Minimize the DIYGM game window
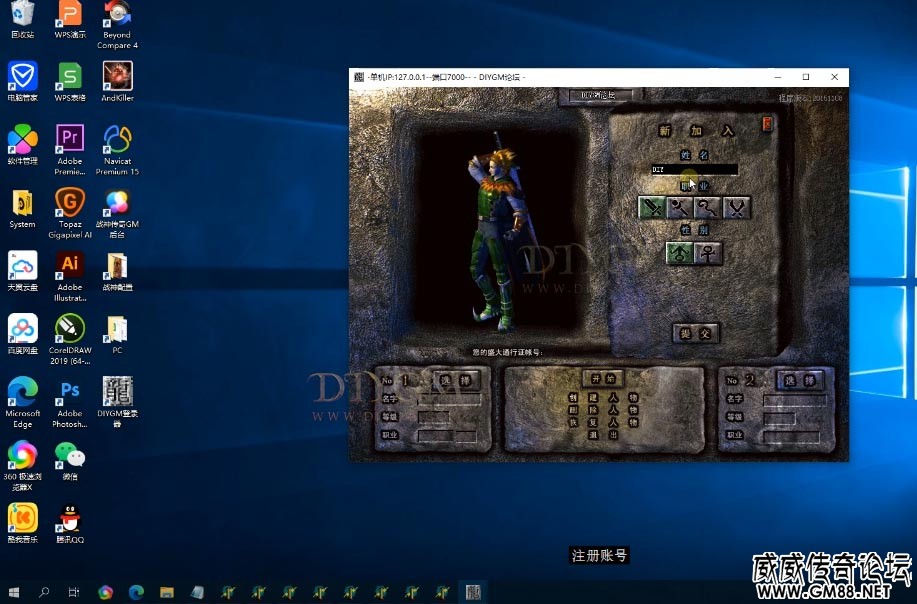The height and width of the screenshot is (604, 917). (x=778, y=77)
